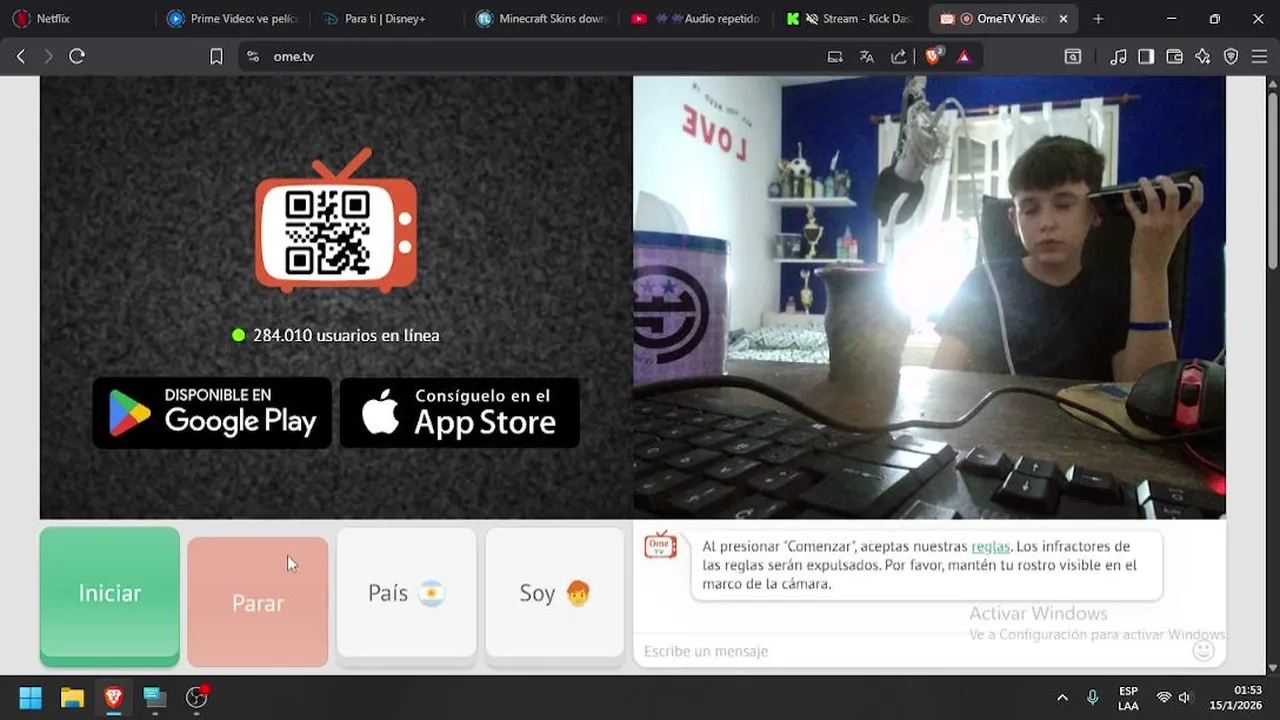The image size is (1280, 720).
Task: Reload the ome.tv page
Action: (x=77, y=57)
